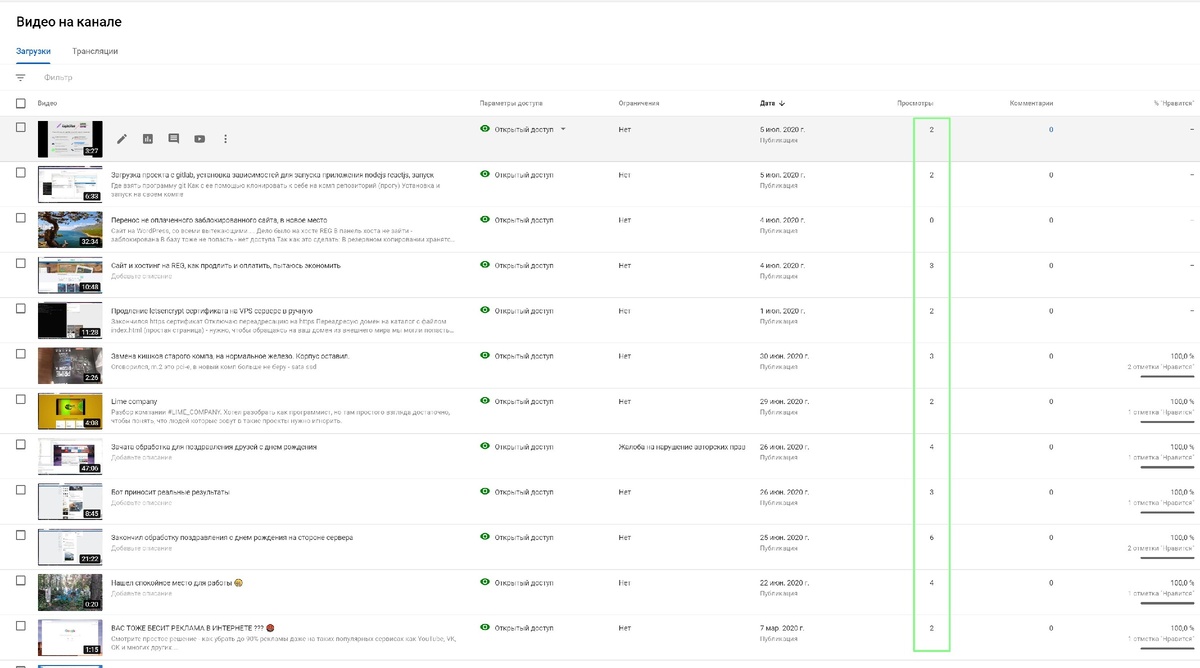Open the three-dot options menu
The height and width of the screenshot is (668, 1200).
226,139
